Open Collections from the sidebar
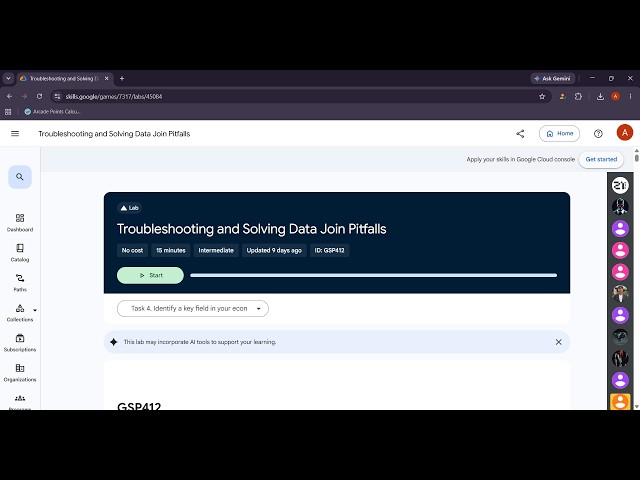 pyautogui.click(x=20, y=313)
